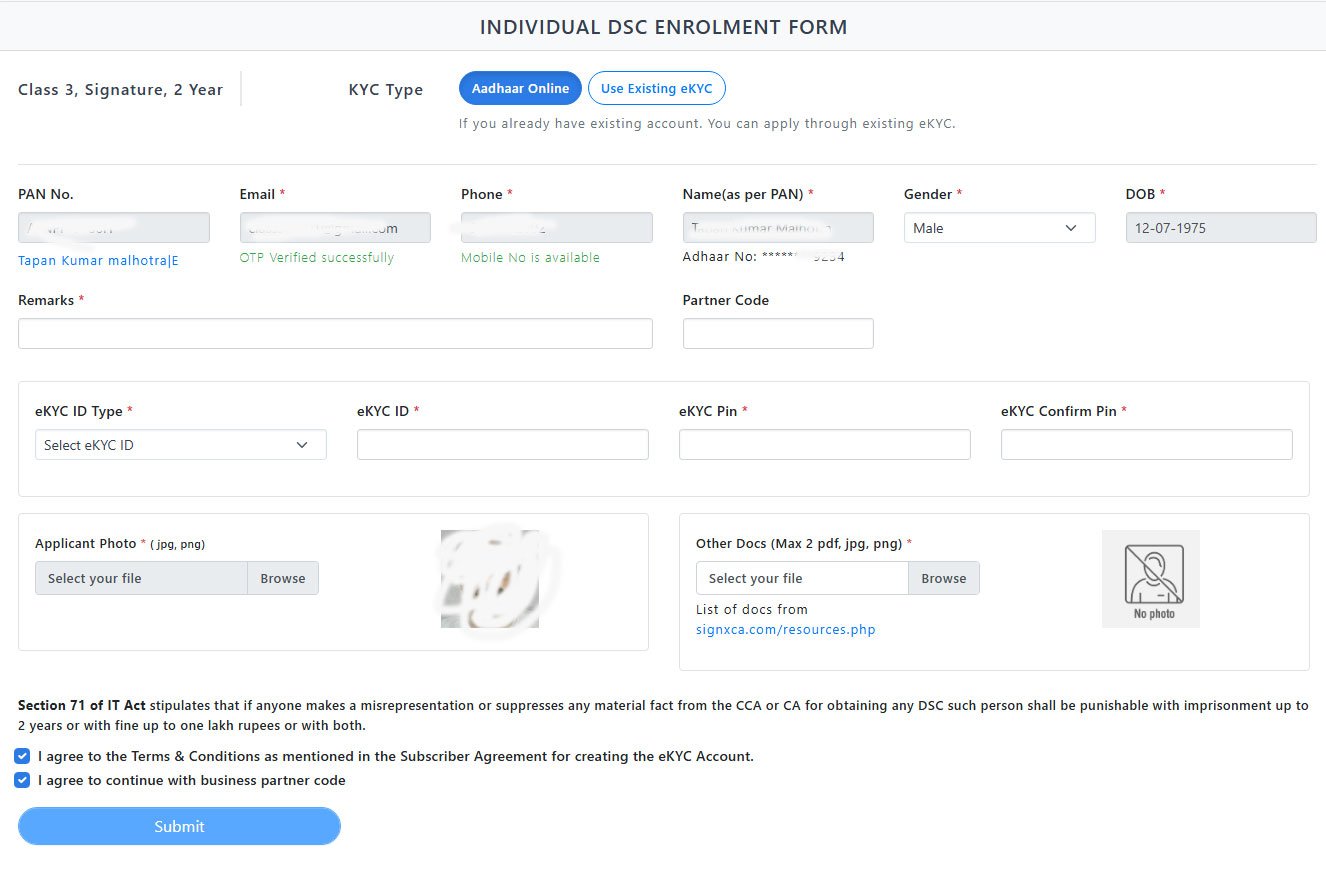Expand the eKYC ID Type dropdown
This screenshot has width=1326, height=880.
pos(180,445)
